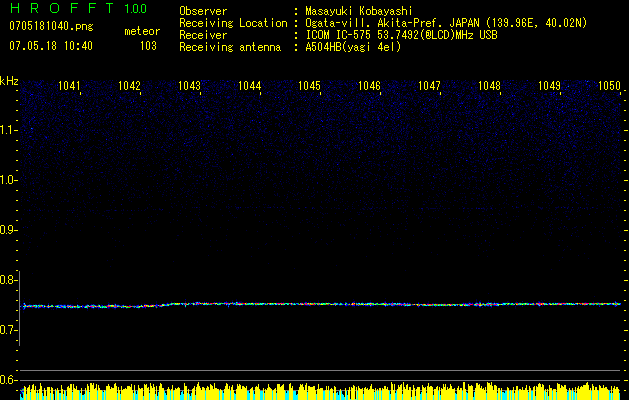629x400 pixels.
Task: Click the 1050 time axis marker
Action: [x=609, y=85]
